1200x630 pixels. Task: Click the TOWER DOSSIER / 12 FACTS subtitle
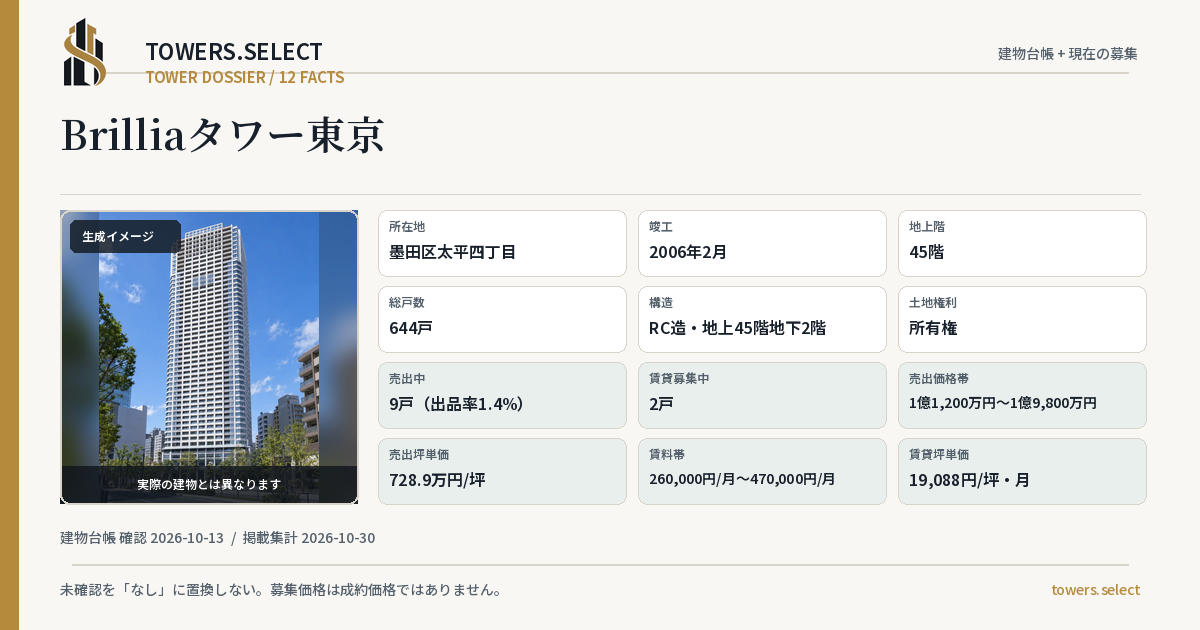coord(245,77)
